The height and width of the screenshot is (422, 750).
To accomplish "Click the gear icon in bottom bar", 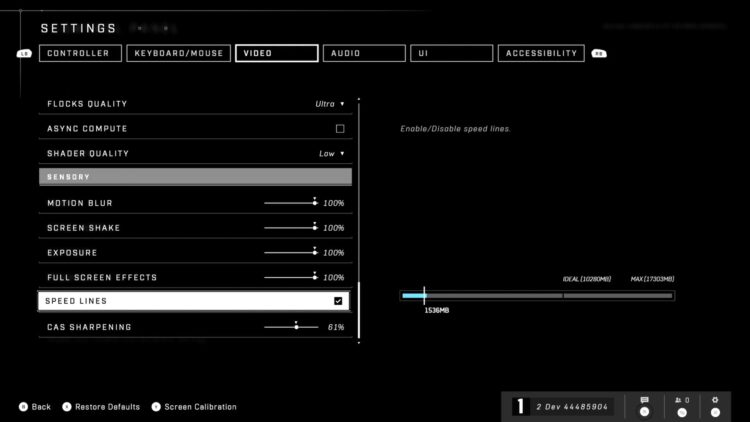I will [x=715, y=400].
